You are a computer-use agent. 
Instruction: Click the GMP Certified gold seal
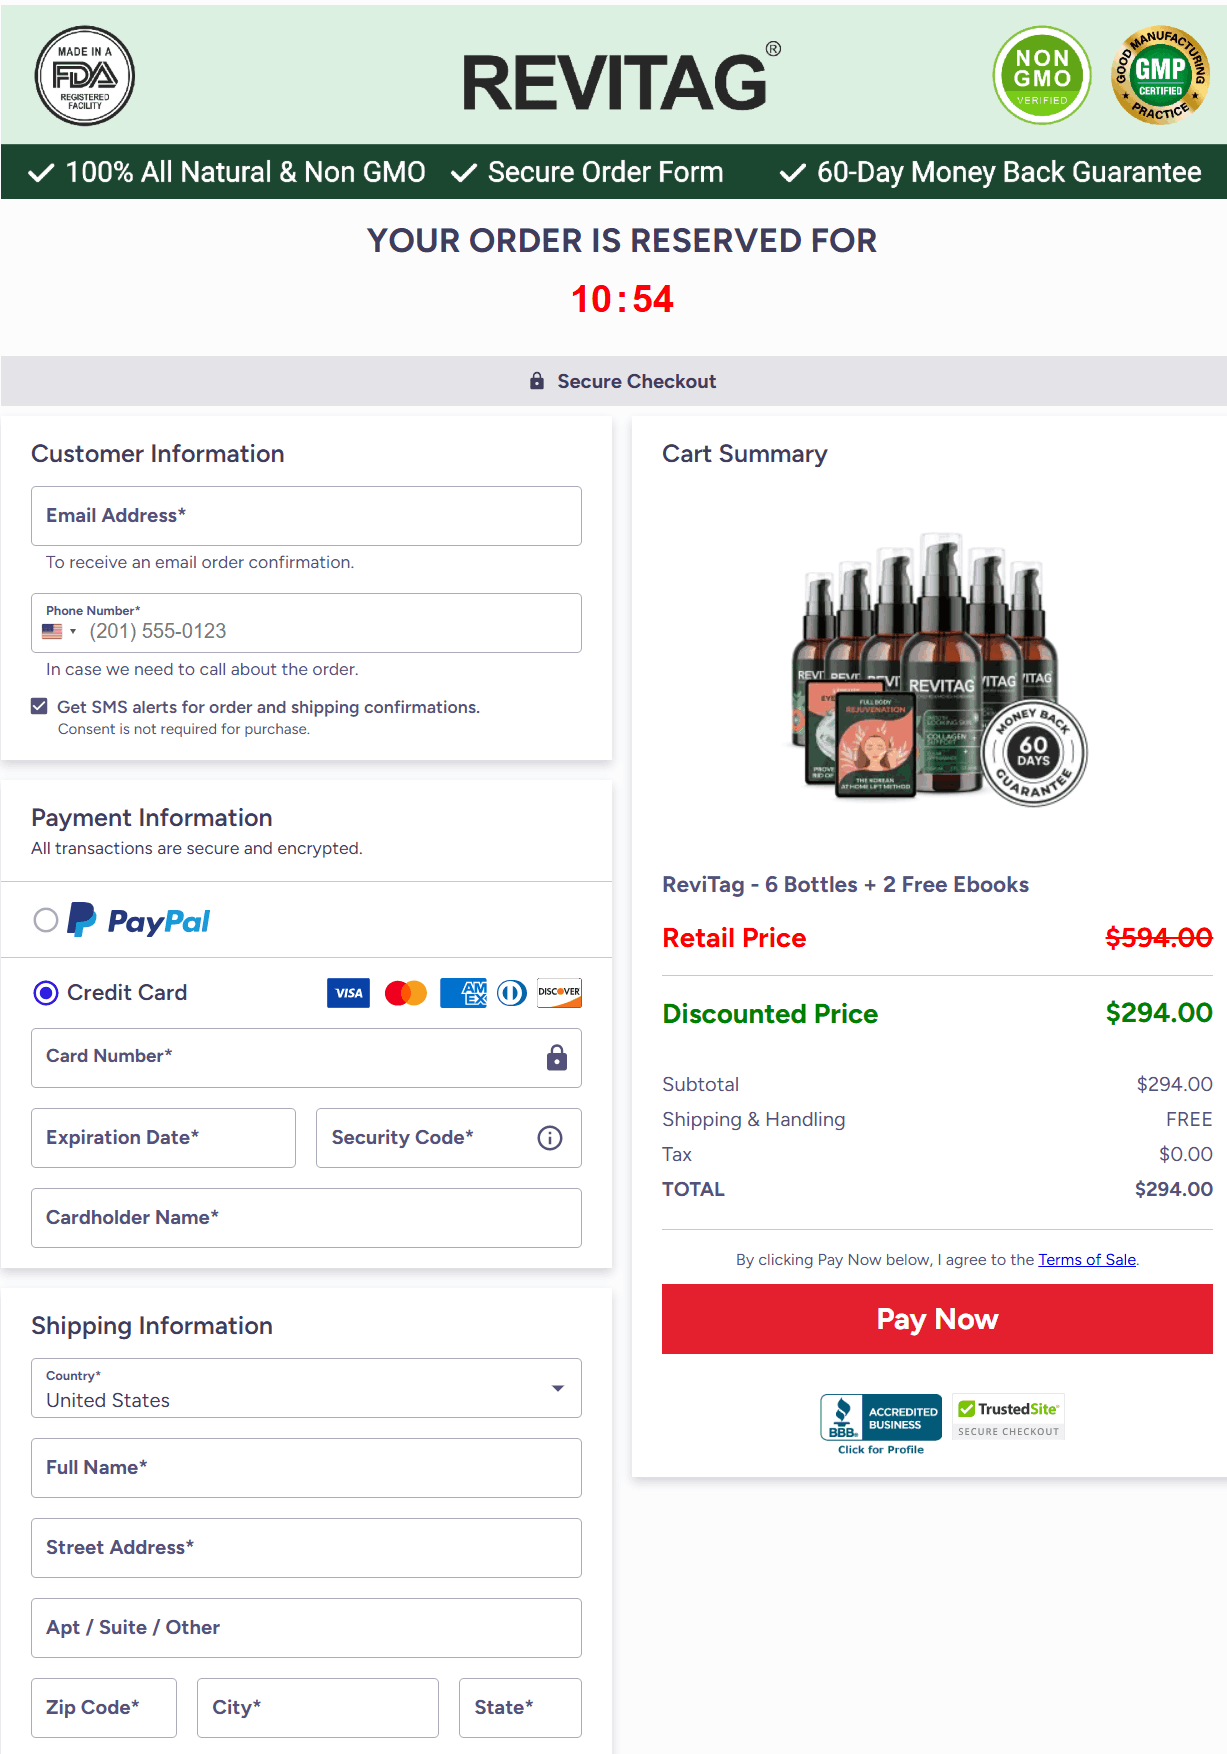1160,76
